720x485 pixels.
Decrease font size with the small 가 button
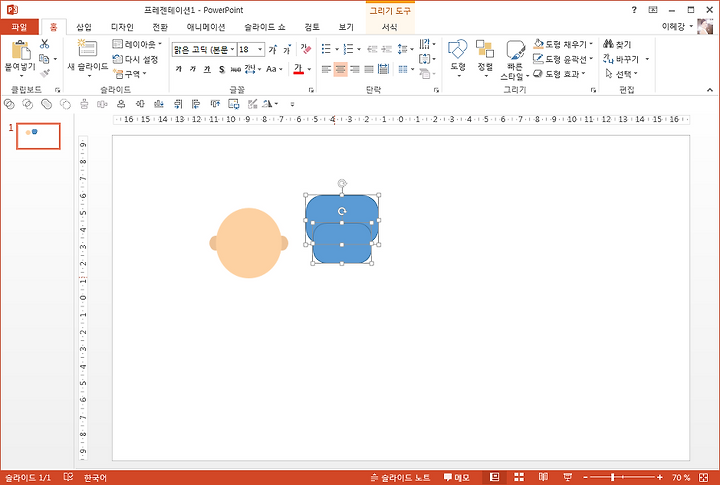click(287, 49)
